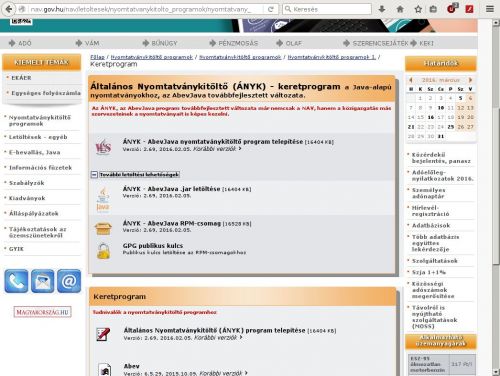
Task: Open downloads via the down-arrow toolbar icon
Action: coord(382,9)
